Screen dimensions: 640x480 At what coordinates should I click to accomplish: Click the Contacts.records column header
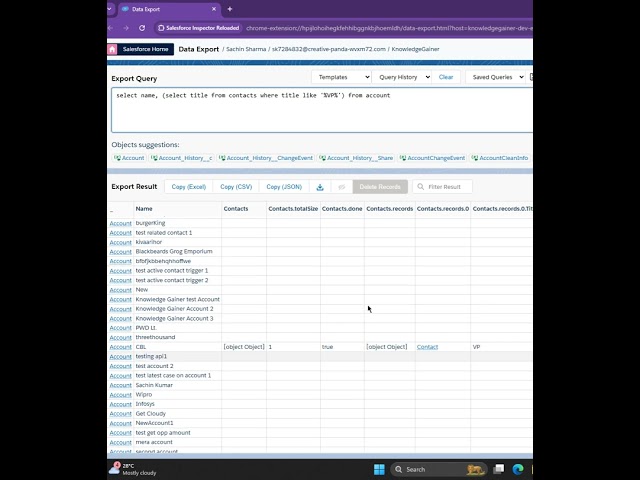390,209
